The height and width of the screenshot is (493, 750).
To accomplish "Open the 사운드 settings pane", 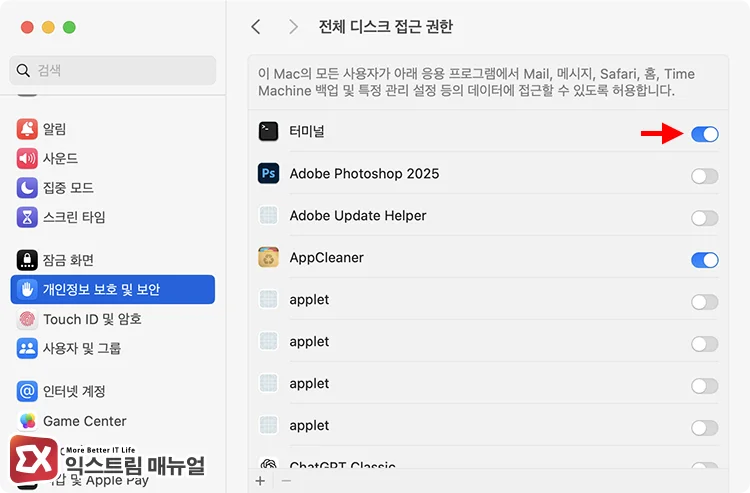I will click(112, 158).
